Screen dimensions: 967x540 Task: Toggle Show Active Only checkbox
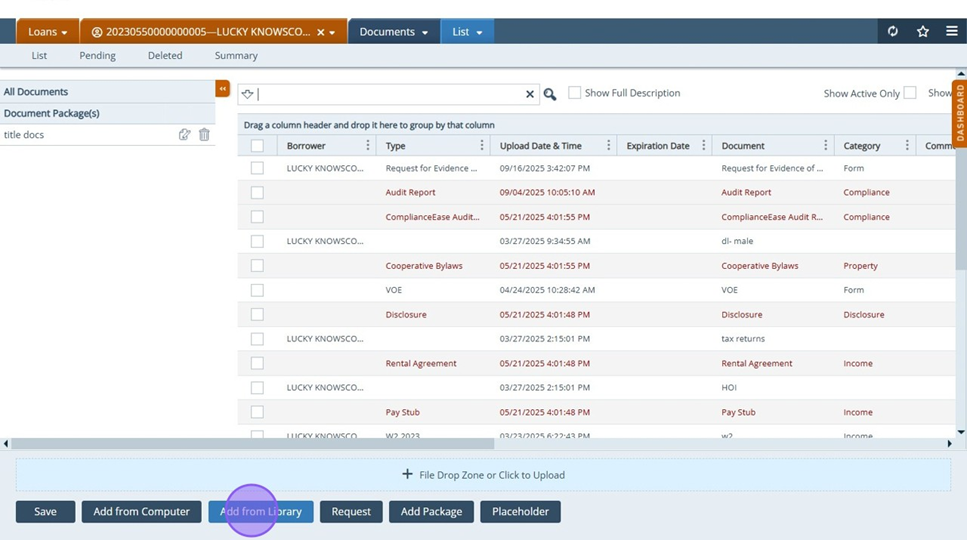tap(910, 93)
